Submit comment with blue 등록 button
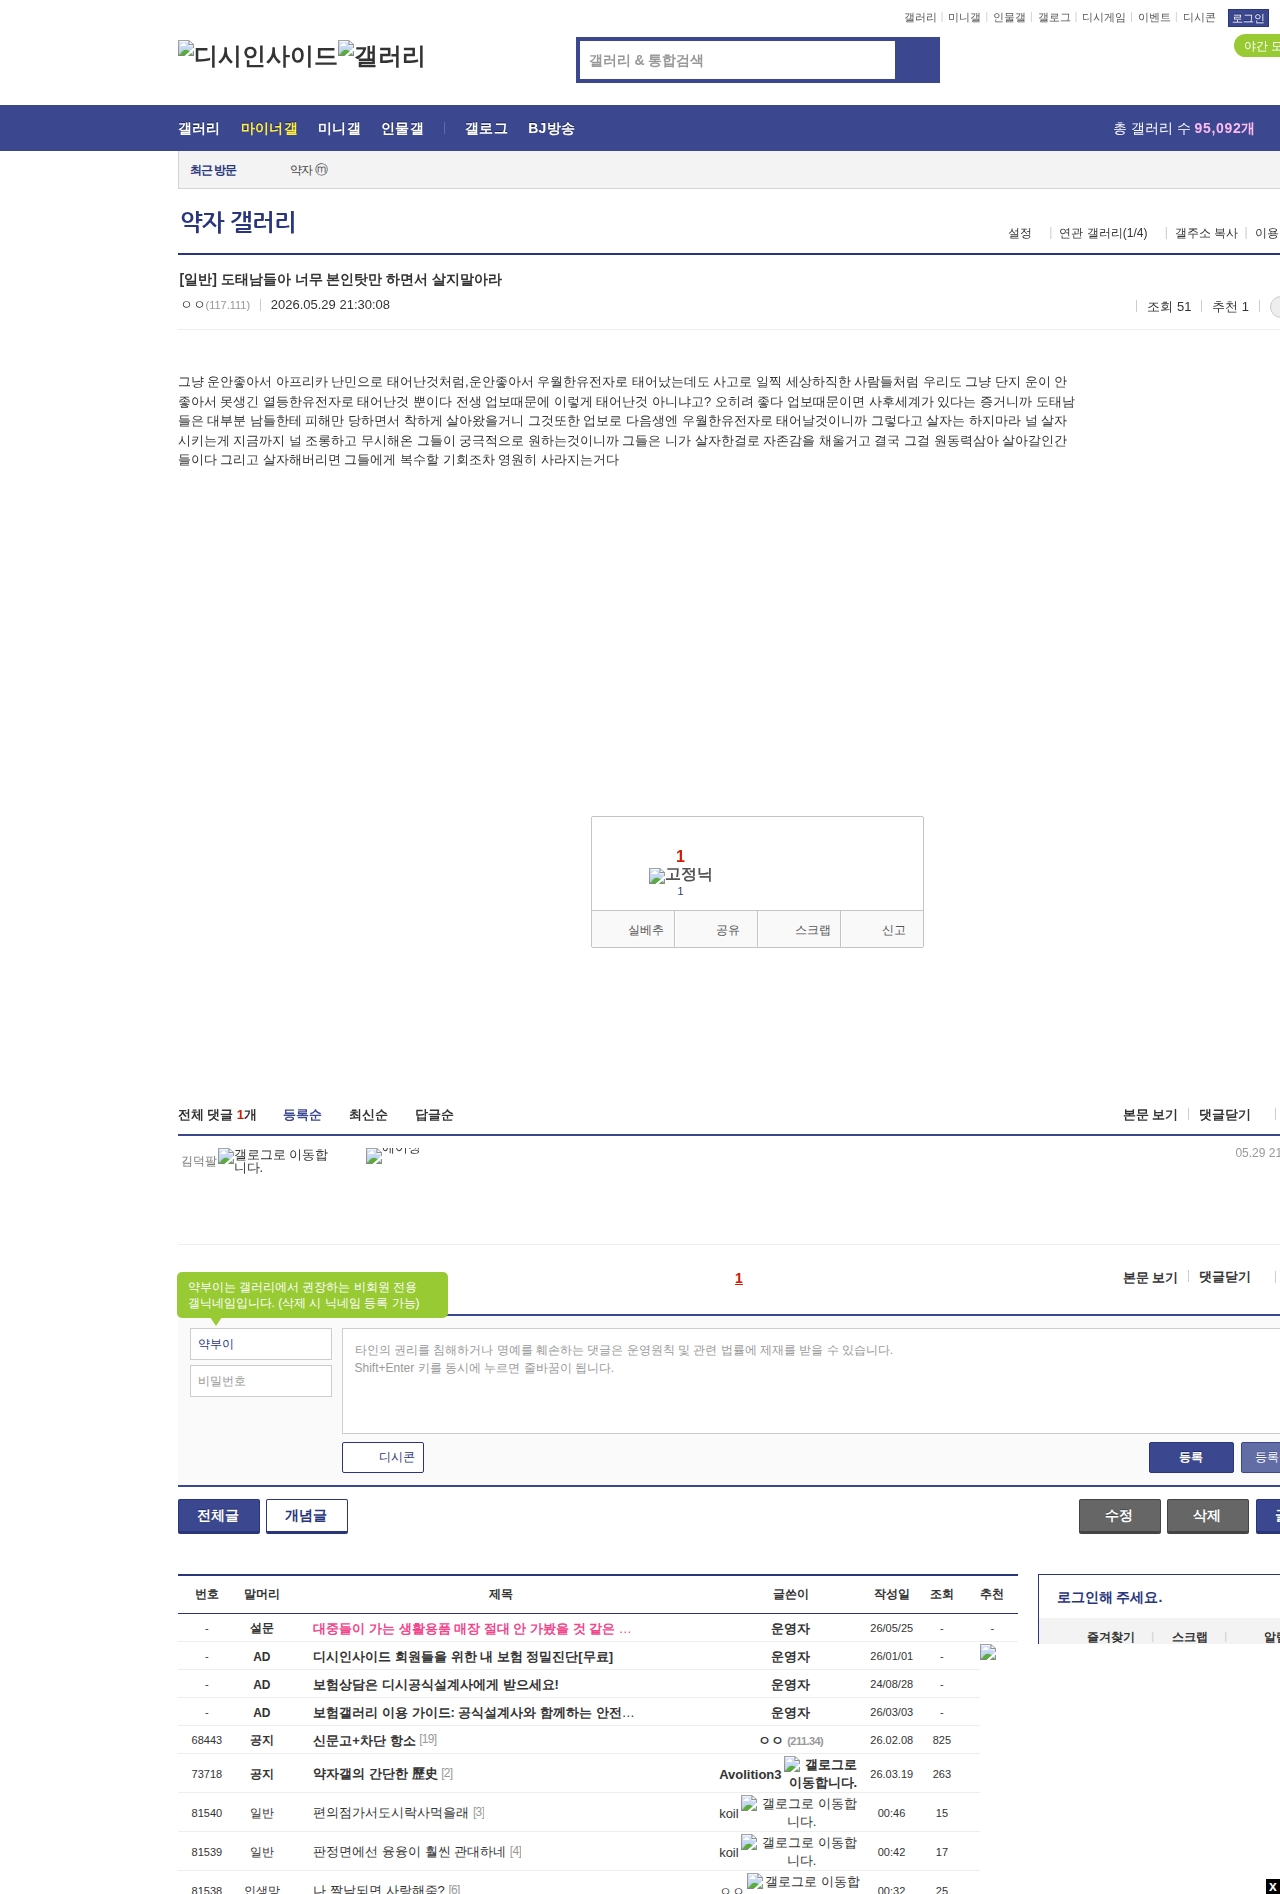This screenshot has width=1280, height=1894. [x=1191, y=1457]
